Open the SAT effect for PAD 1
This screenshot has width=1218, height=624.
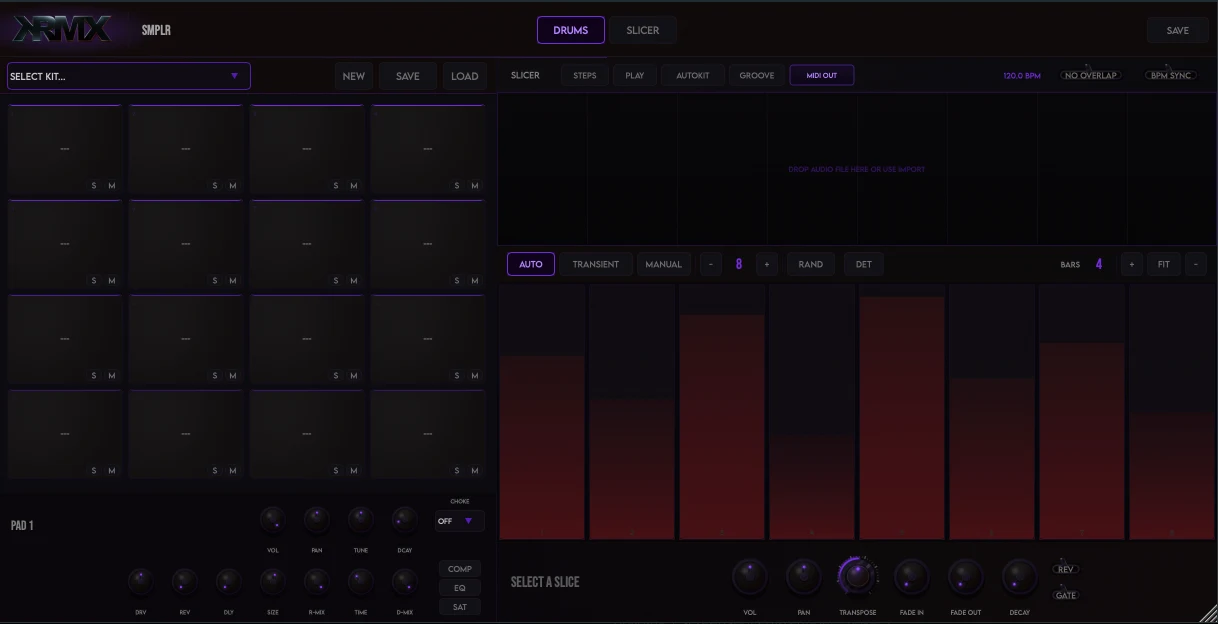(460, 607)
